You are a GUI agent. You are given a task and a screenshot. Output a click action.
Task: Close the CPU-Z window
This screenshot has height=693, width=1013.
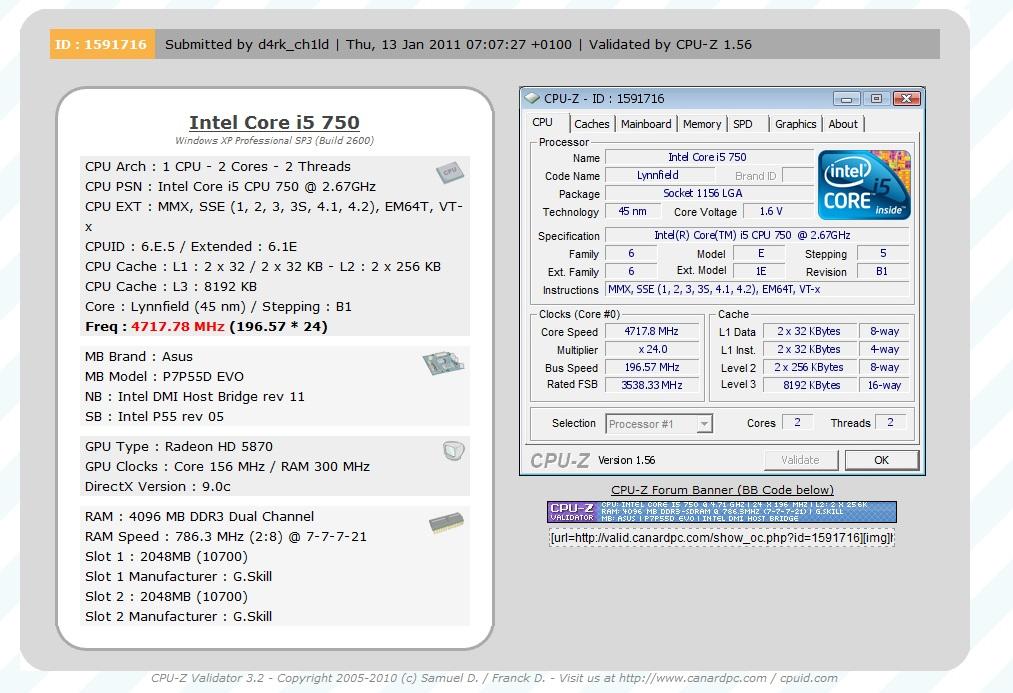click(x=906, y=99)
